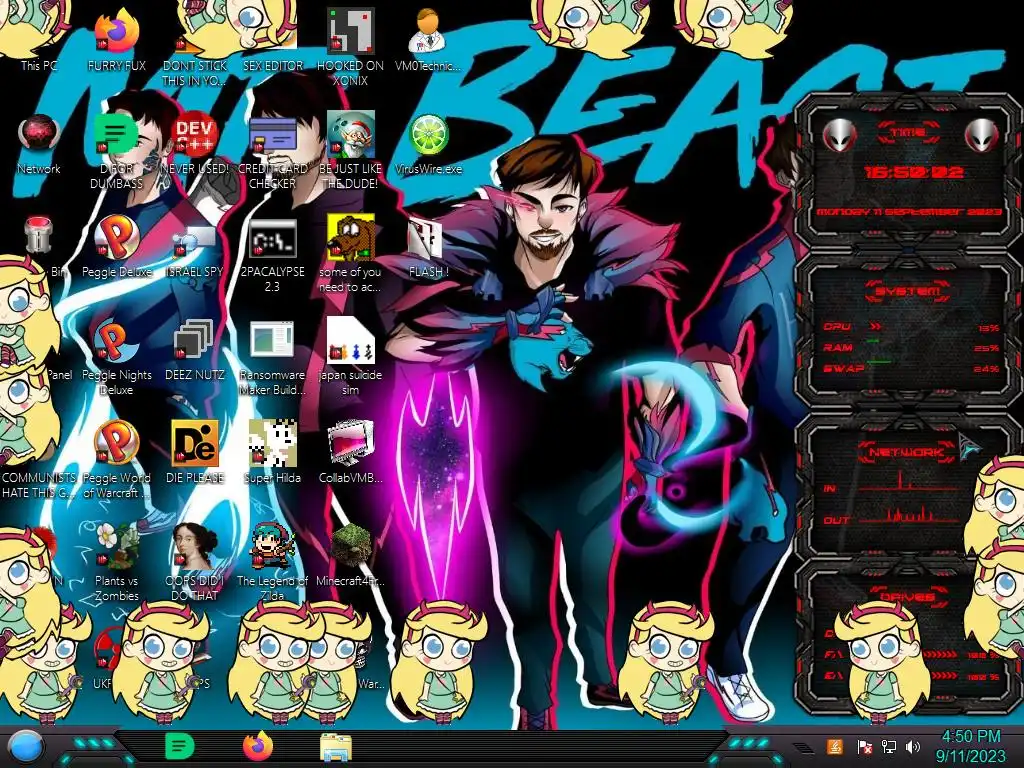Screen dimensions: 1024x768
Task: Open the CollabVMB shortcut icon
Action: [x=350, y=452]
